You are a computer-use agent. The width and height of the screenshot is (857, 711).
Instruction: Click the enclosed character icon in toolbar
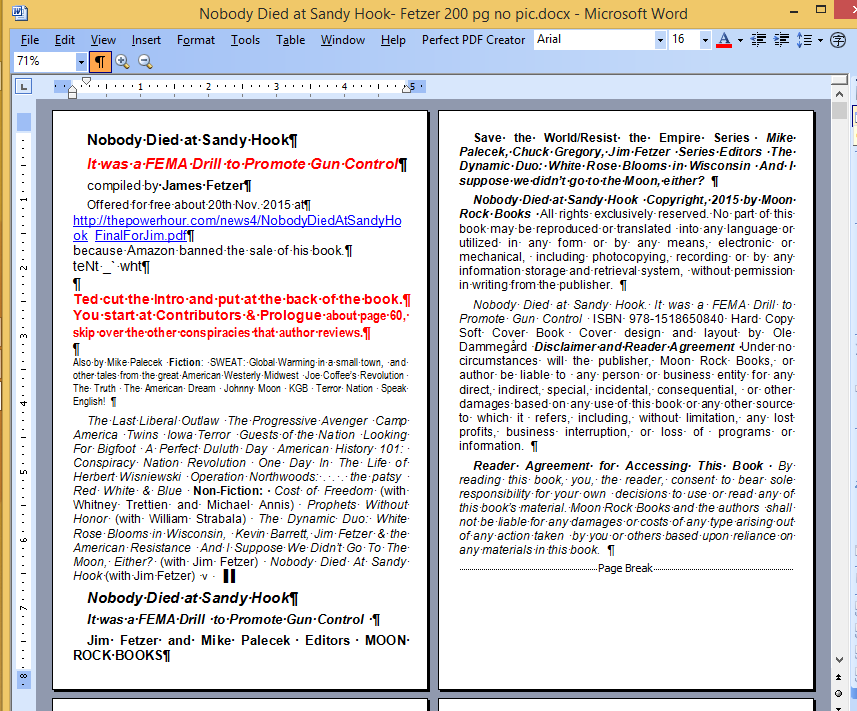pyautogui.click(x=838, y=40)
